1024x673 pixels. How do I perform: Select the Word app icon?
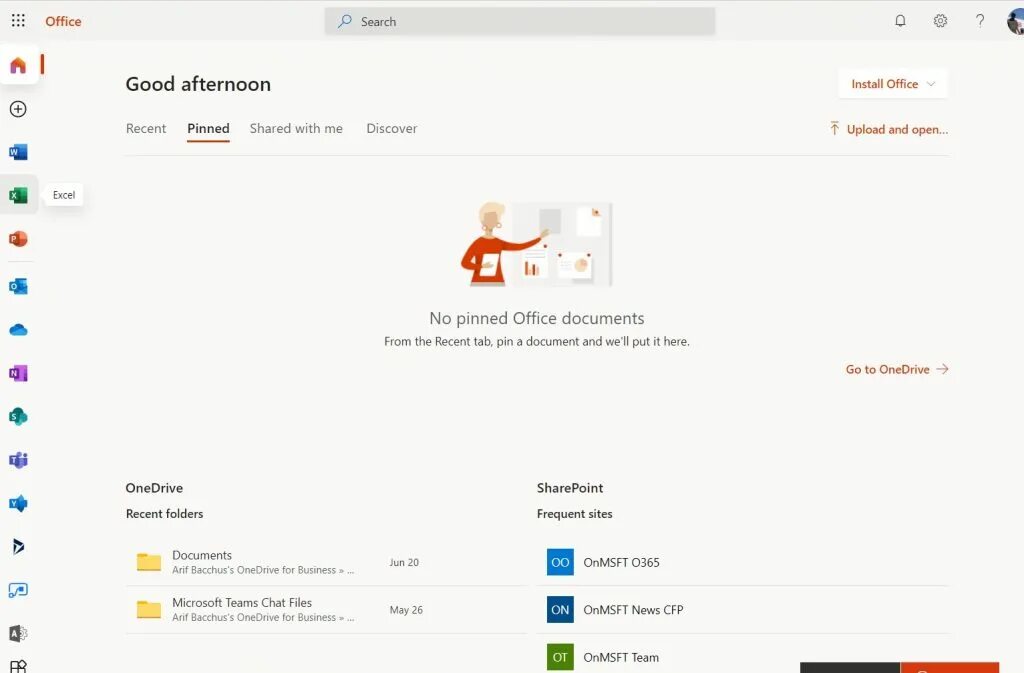[18, 151]
